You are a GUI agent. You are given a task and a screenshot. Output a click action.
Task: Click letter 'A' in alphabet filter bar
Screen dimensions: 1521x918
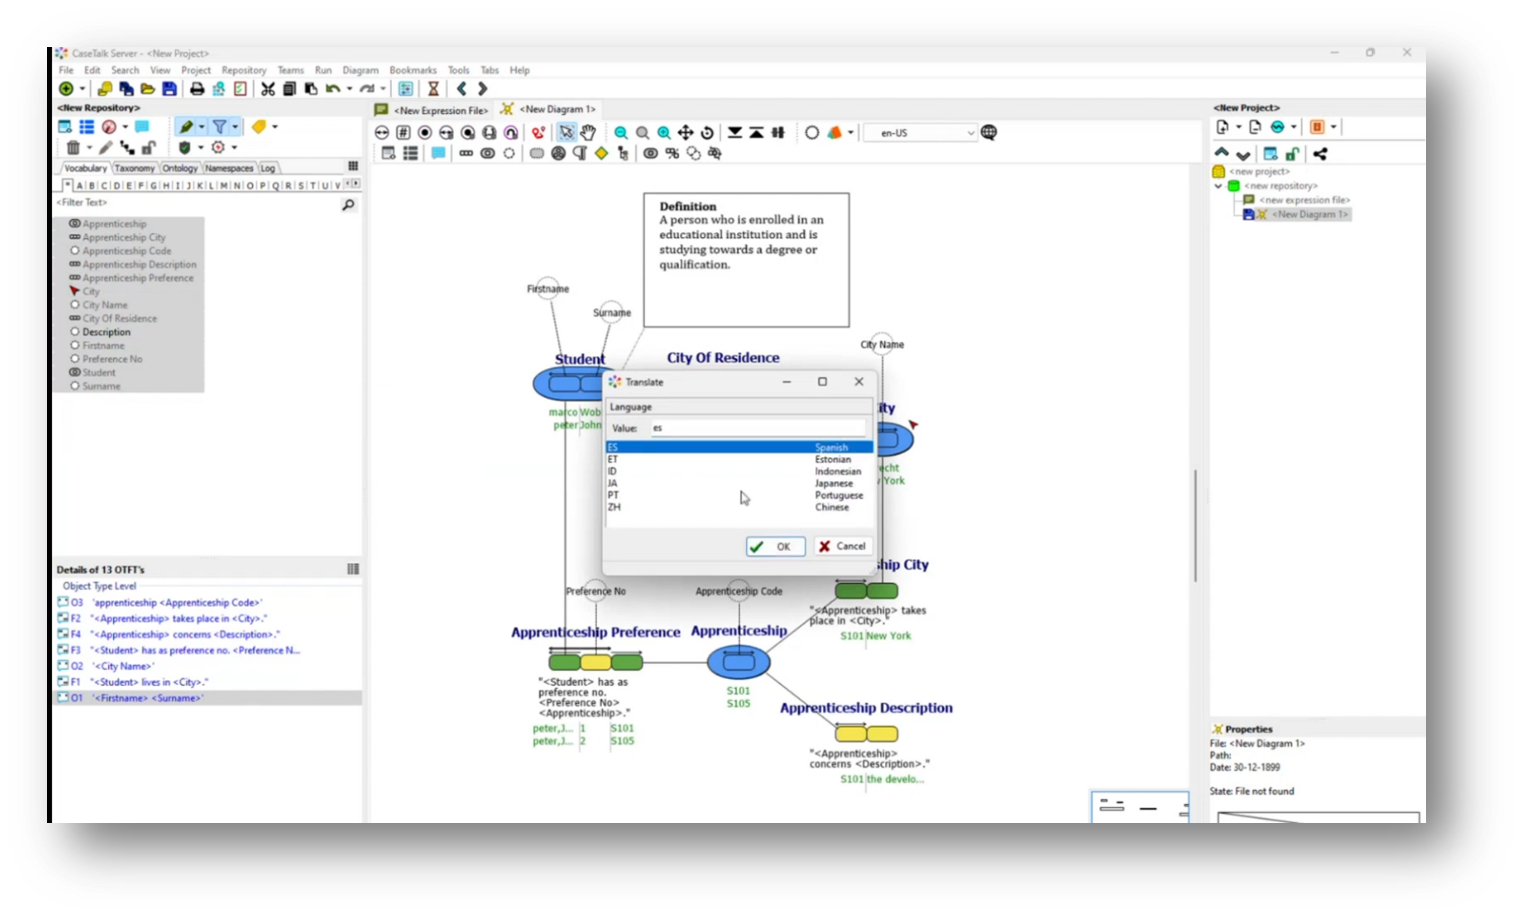tap(80, 185)
